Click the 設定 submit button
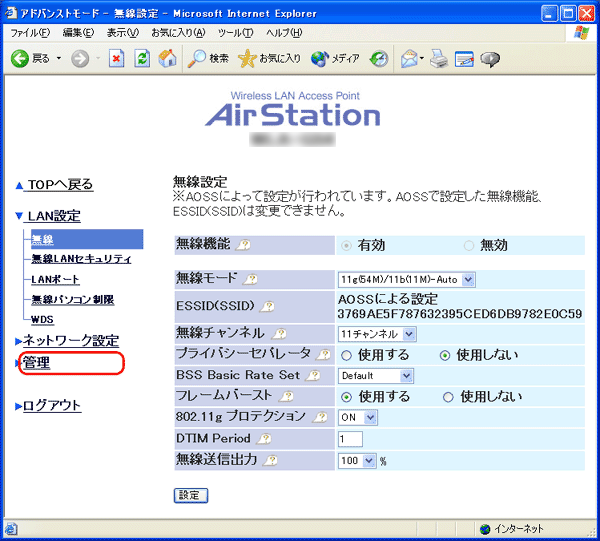 (191, 495)
